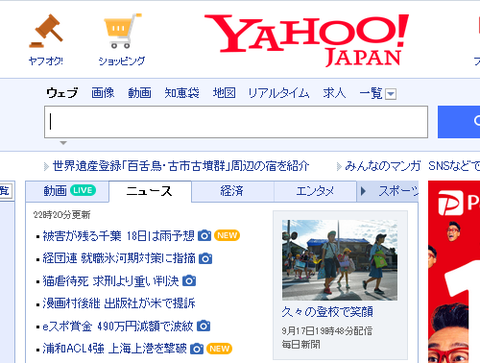Click the LIVE badge on 動画 tab
Screen dimensions: 480x363
click(x=83, y=190)
